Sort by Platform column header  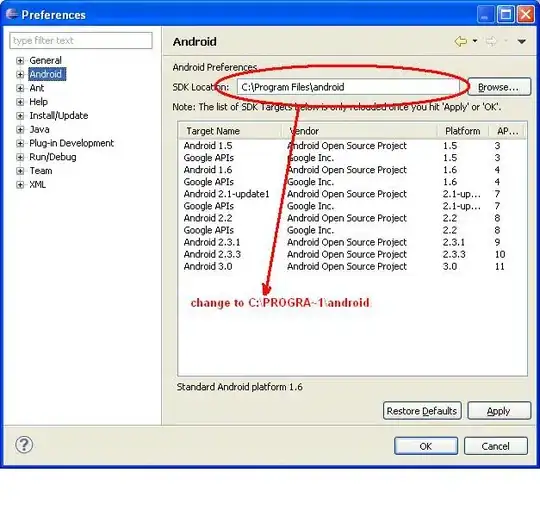click(463, 131)
